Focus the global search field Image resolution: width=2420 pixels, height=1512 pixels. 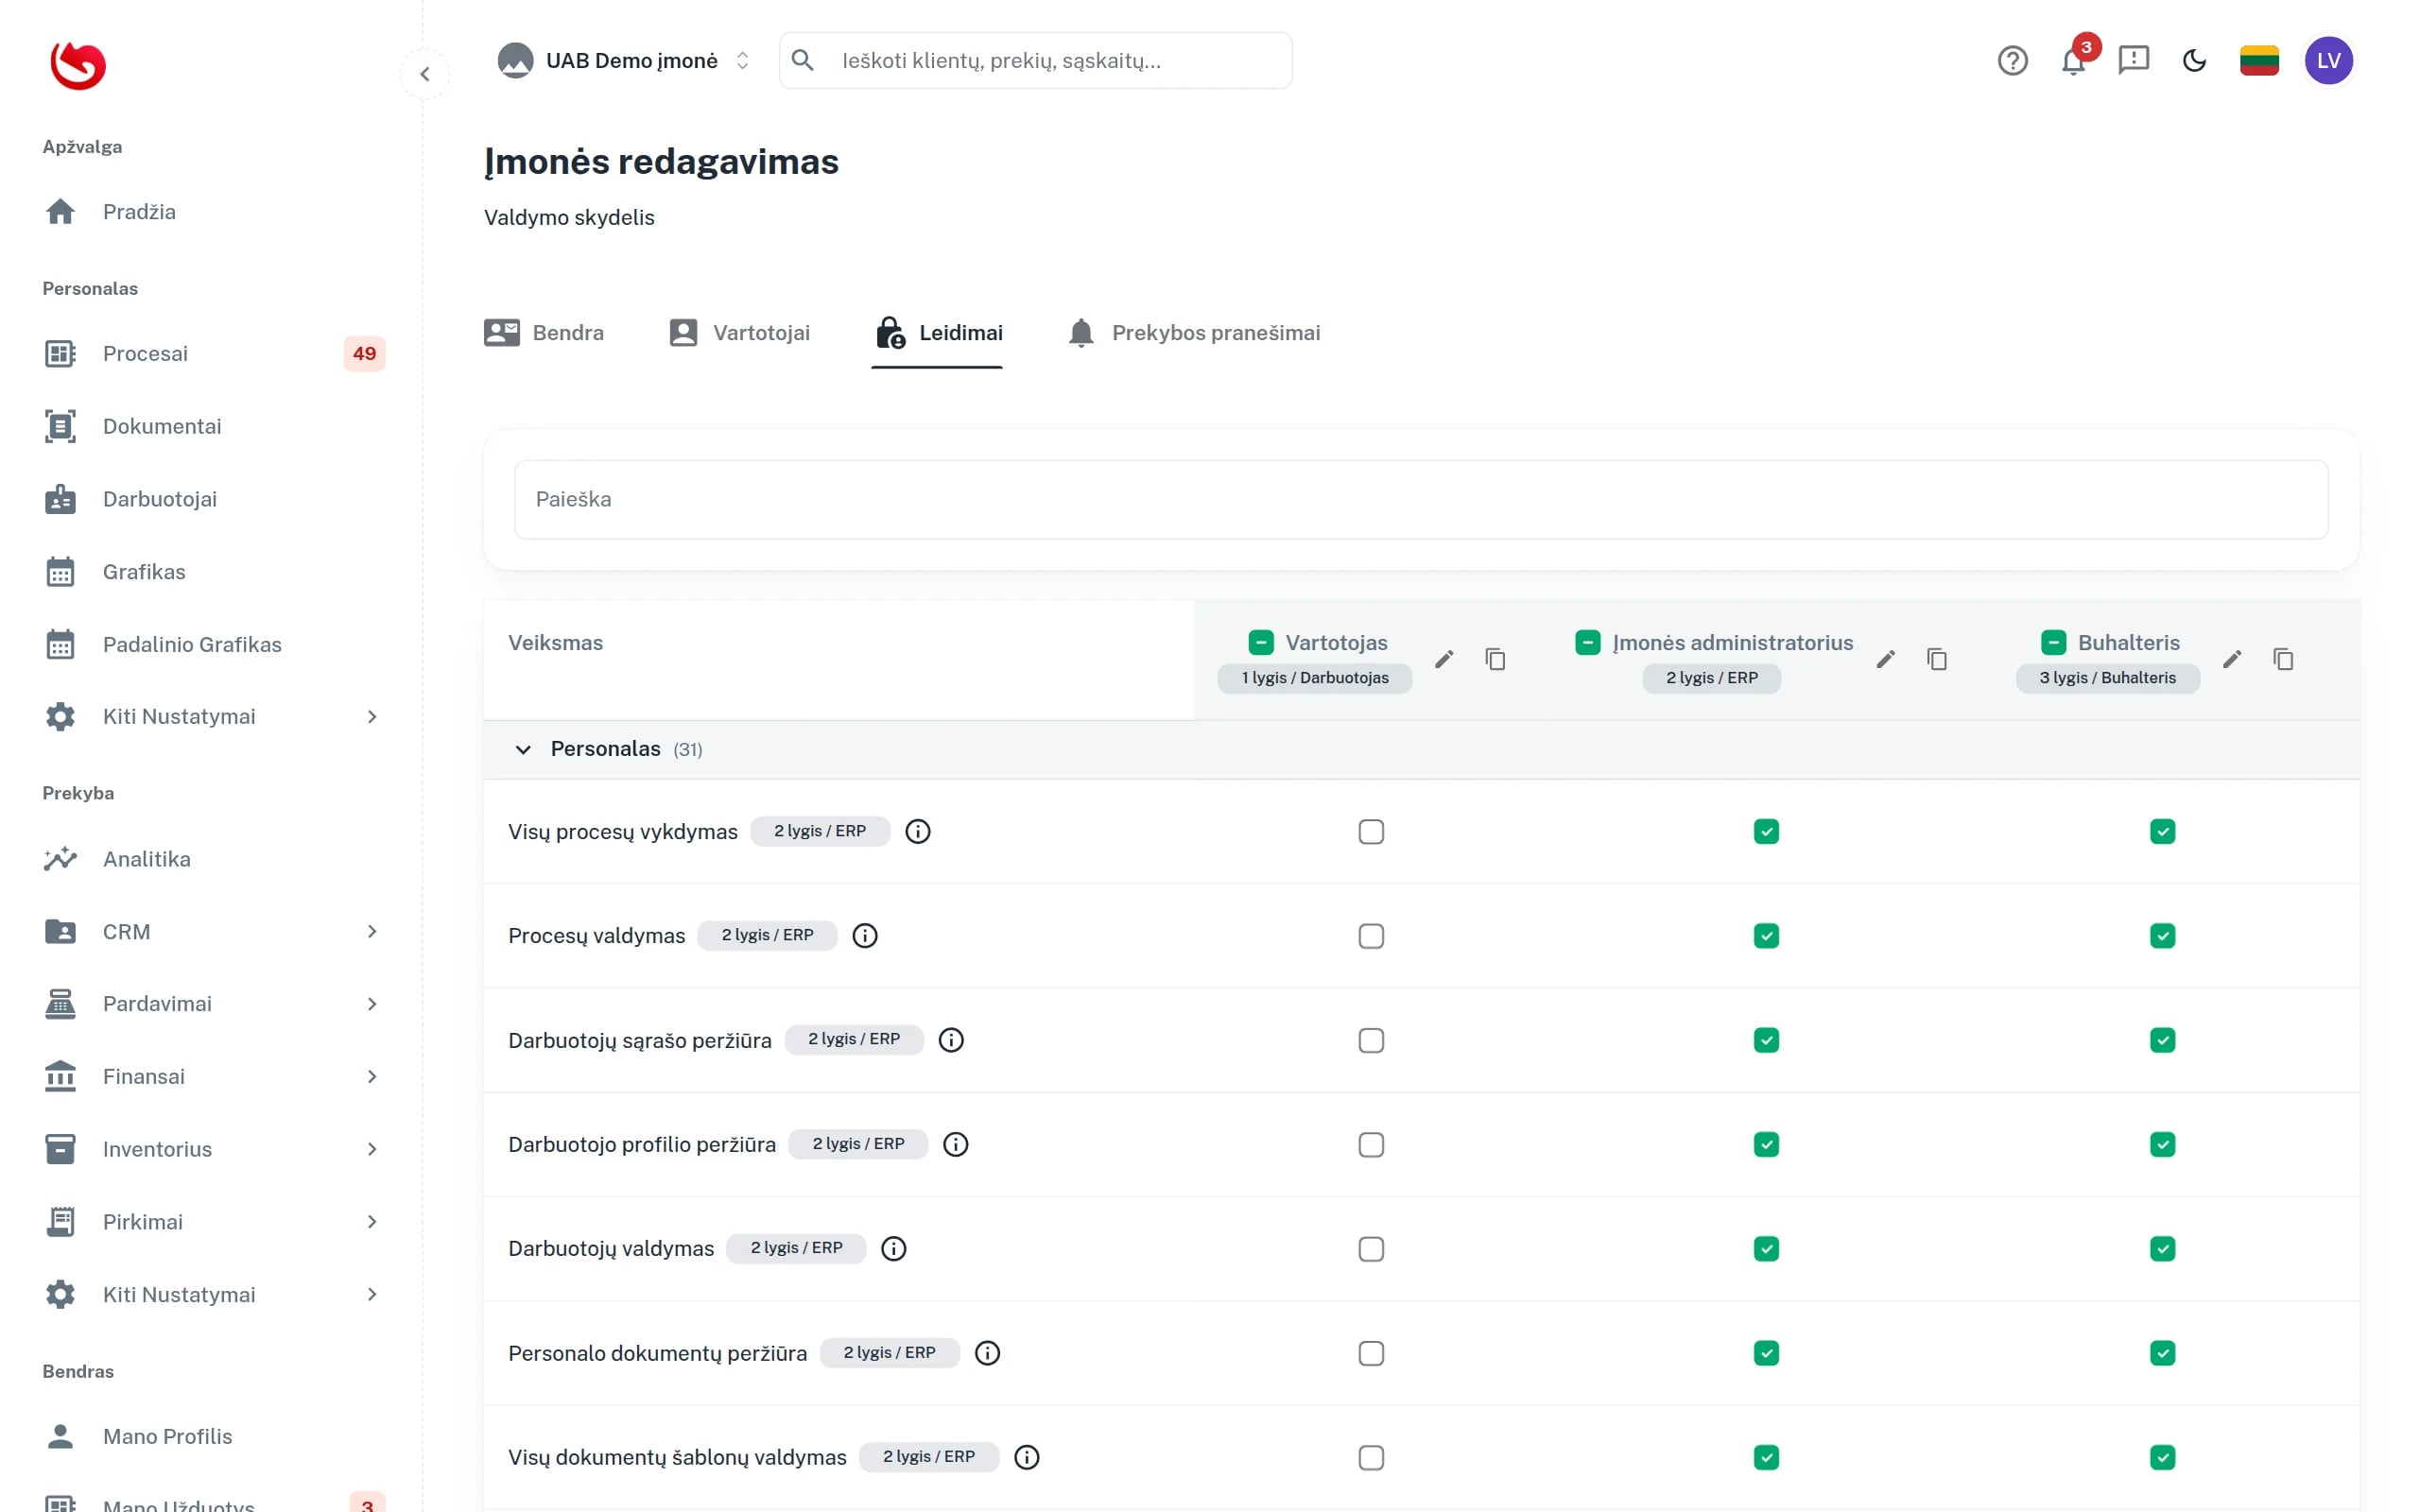(1035, 60)
